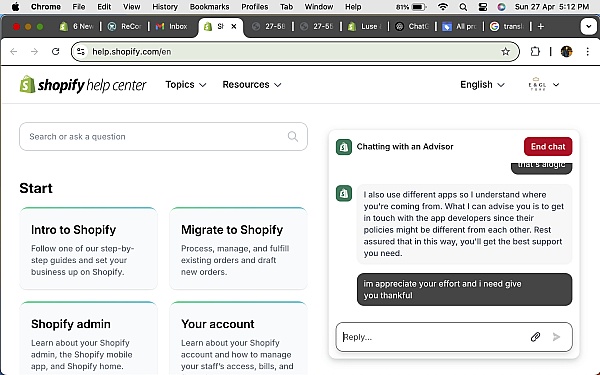Viewport: 600px width, 375px height.
Task: Switch to the Luse tab
Action: (365, 26)
